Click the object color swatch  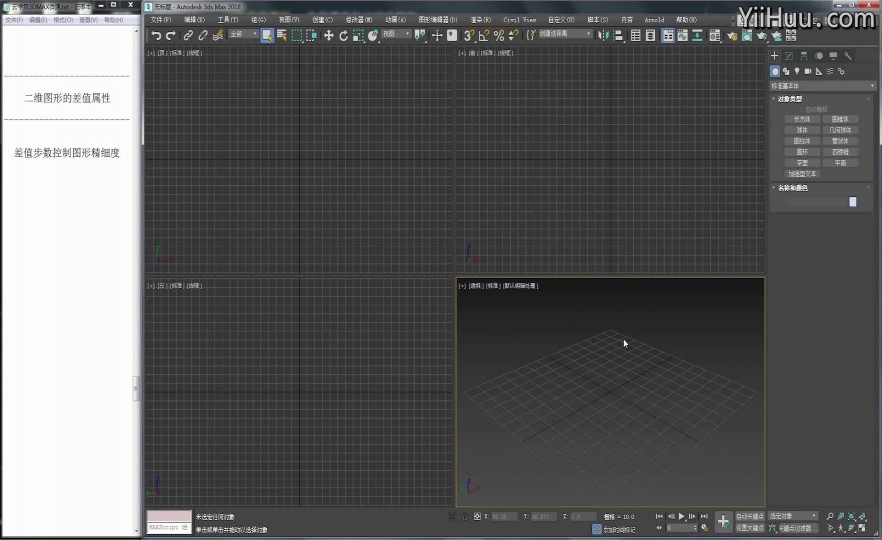point(853,202)
